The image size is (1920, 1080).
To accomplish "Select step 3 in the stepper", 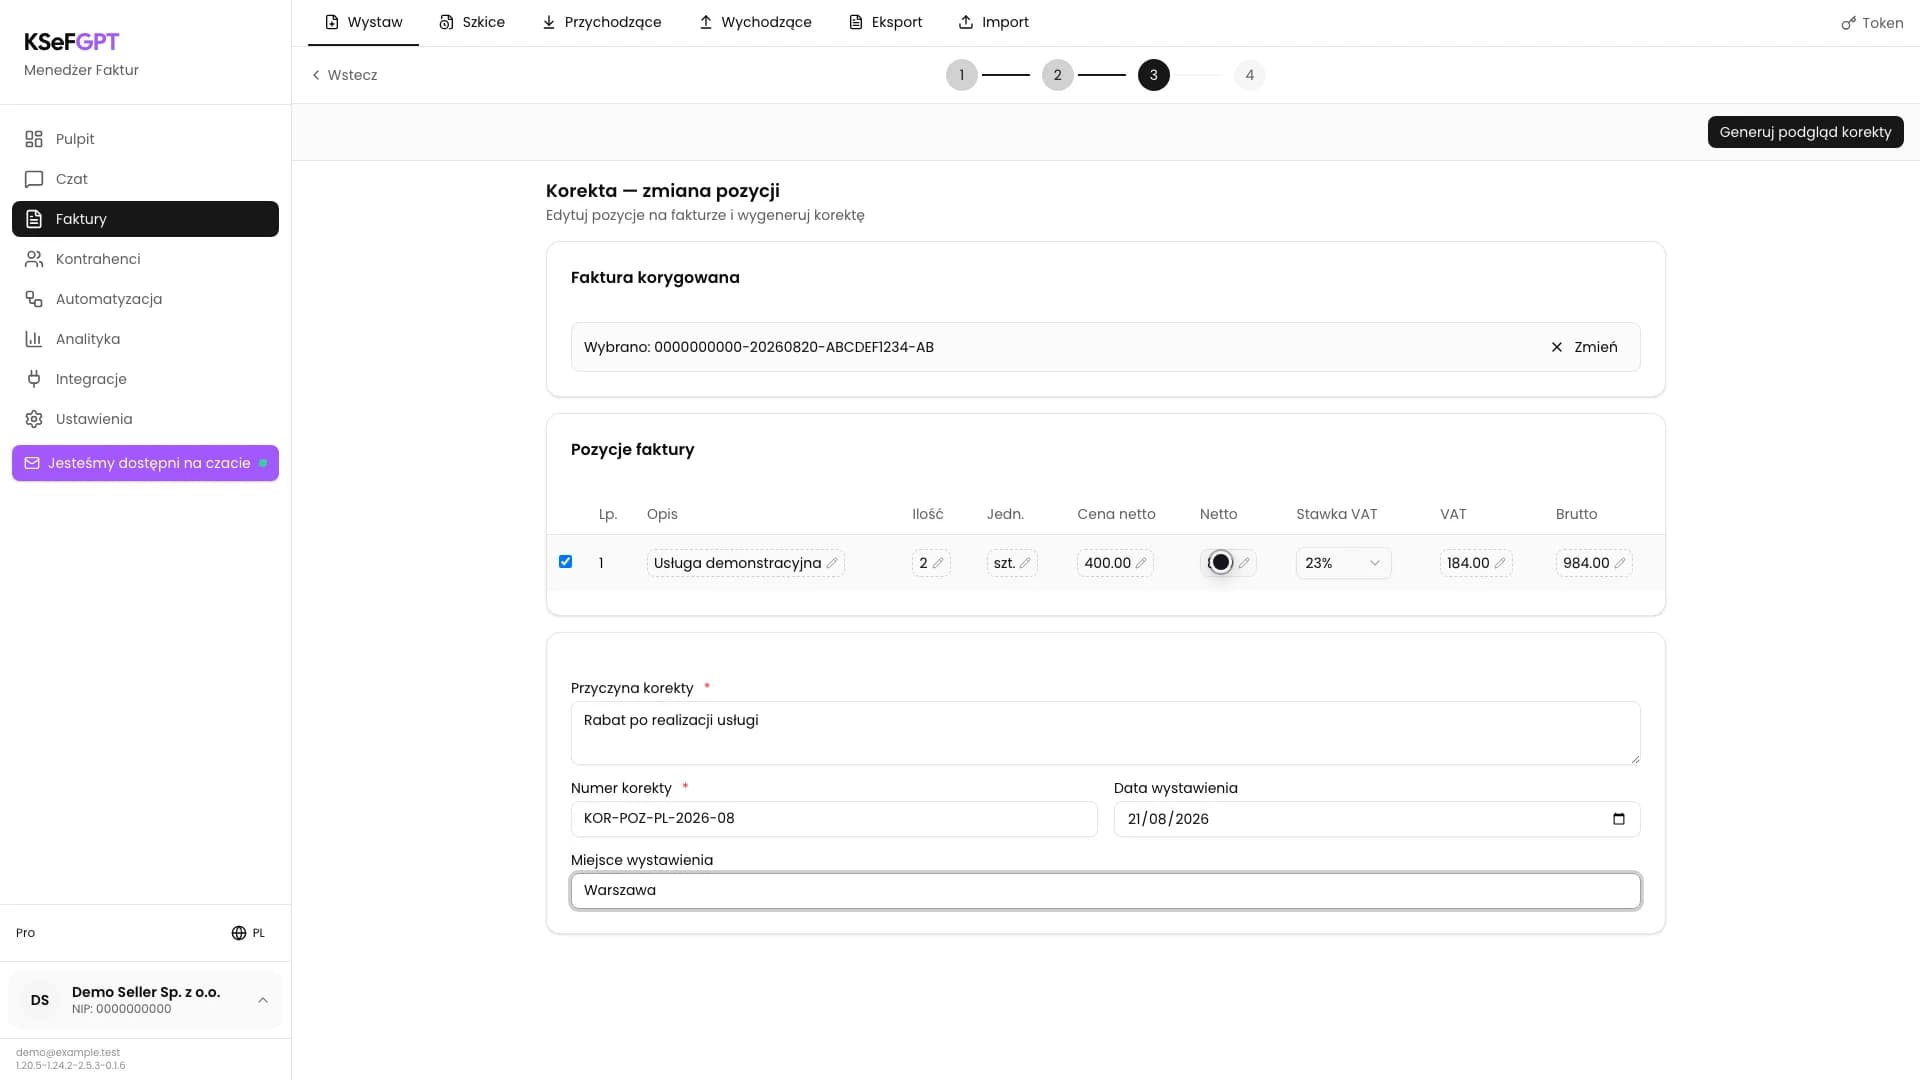I will [1153, 75].
